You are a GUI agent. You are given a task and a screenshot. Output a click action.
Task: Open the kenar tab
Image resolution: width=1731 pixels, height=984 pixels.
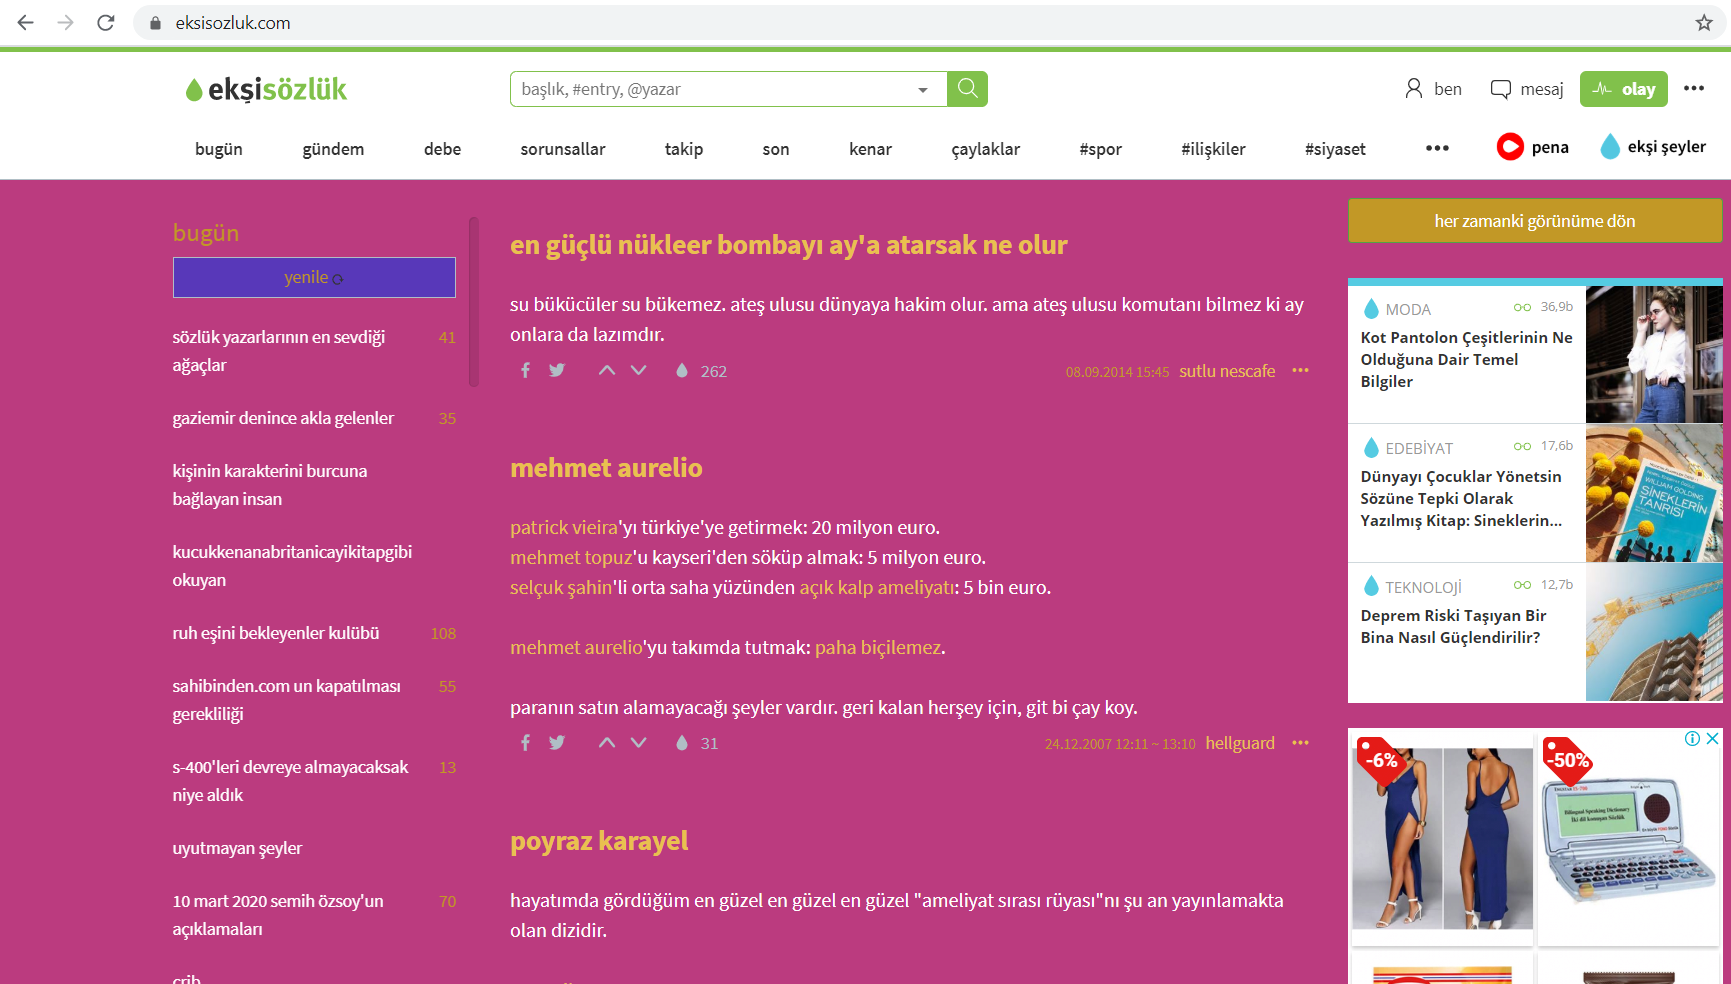tap(870, 149)
